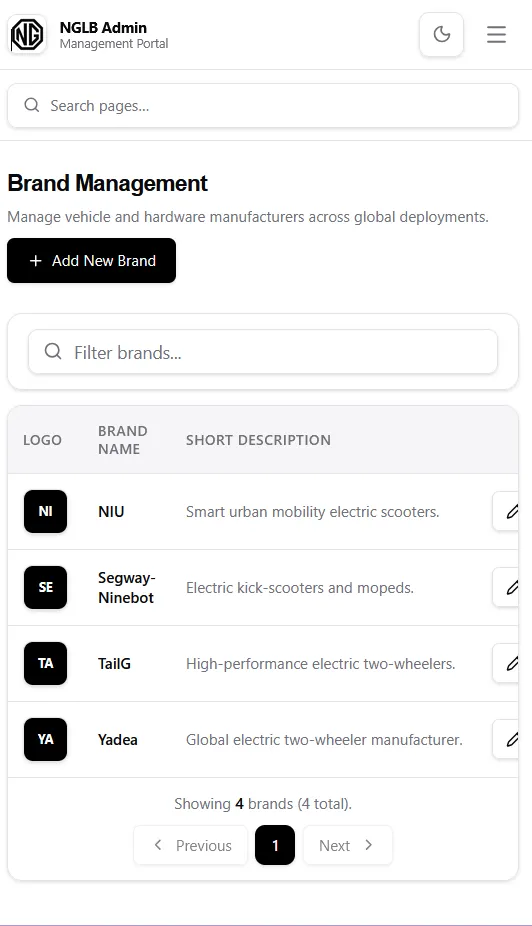Click the Search pages input field
This screenshot has width=532, height=926.
point(263,106)
